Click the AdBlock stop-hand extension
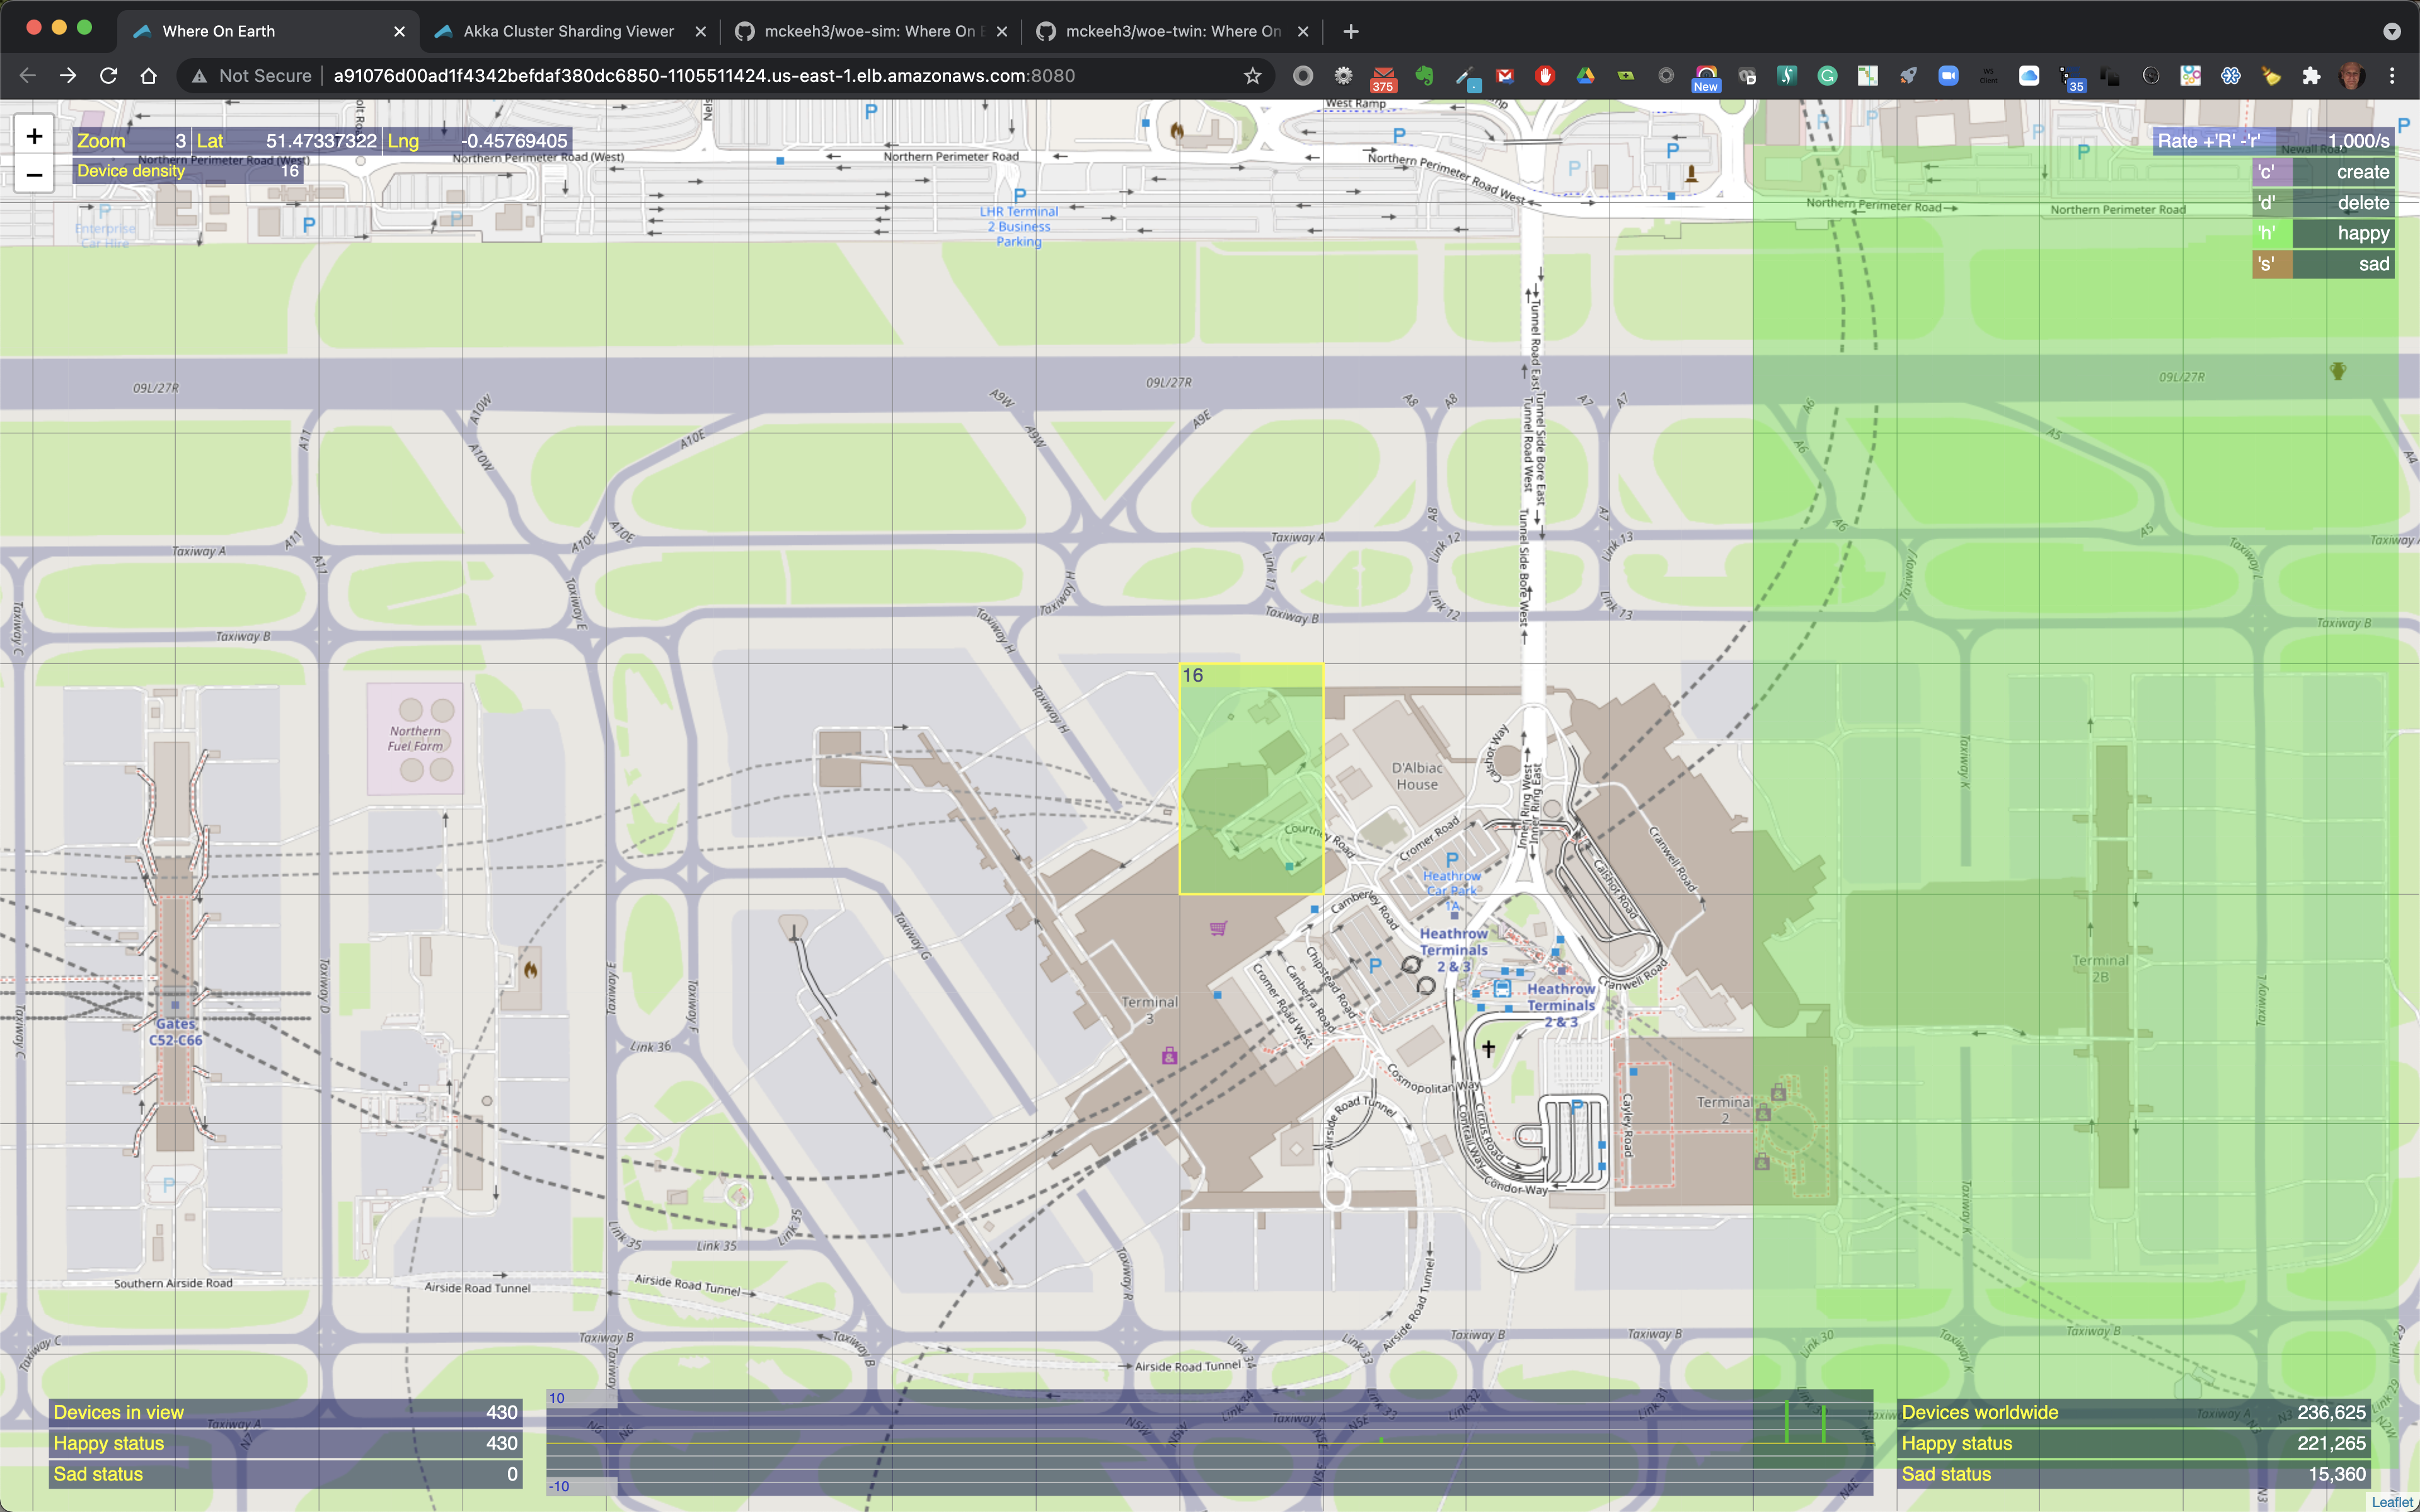This screenshot has height=1512, width=2420. pos(1545,76)
